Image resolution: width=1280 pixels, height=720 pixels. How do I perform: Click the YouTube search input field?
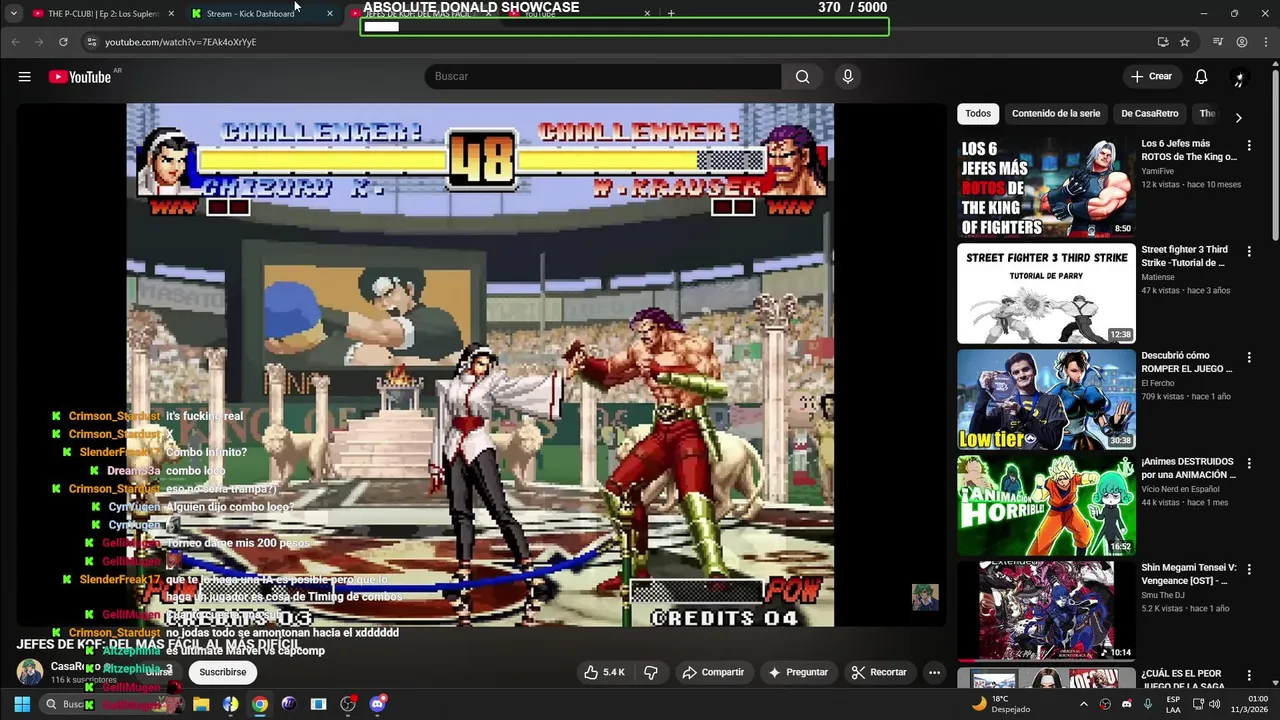tap(603, 77)
